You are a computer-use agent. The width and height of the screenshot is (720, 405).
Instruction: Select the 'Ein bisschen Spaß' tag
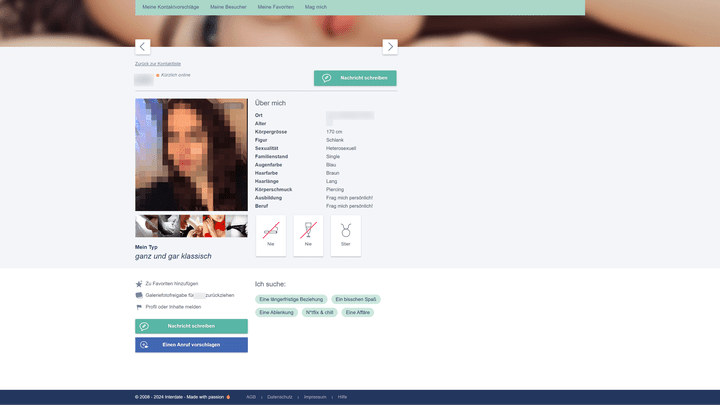(356, 299)
